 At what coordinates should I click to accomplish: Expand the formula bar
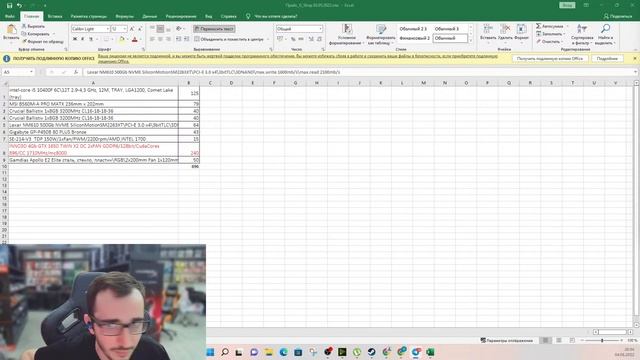click(x=636, y=72)
